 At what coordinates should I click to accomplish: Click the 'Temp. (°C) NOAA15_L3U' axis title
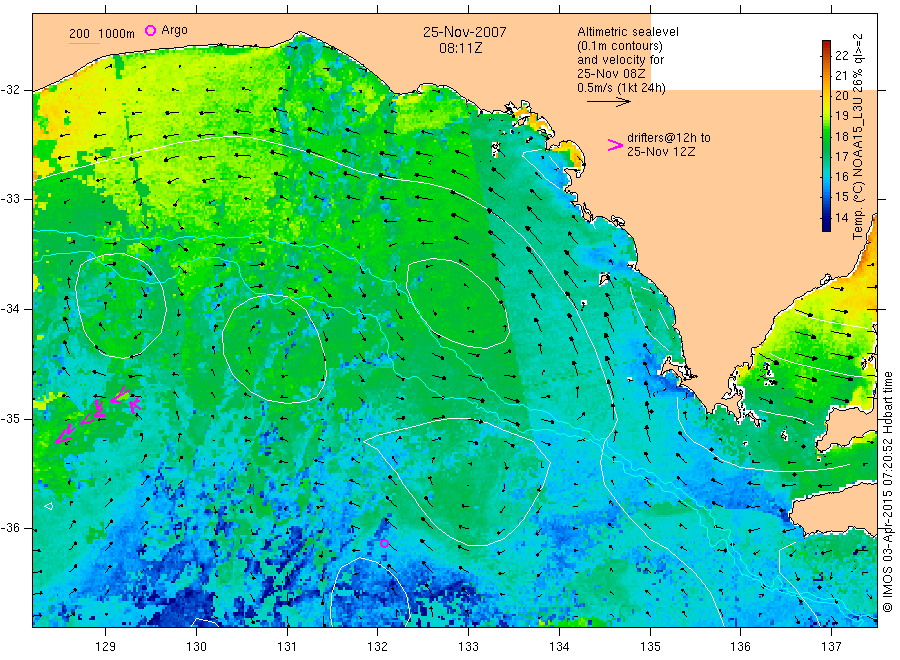(858, 137)
